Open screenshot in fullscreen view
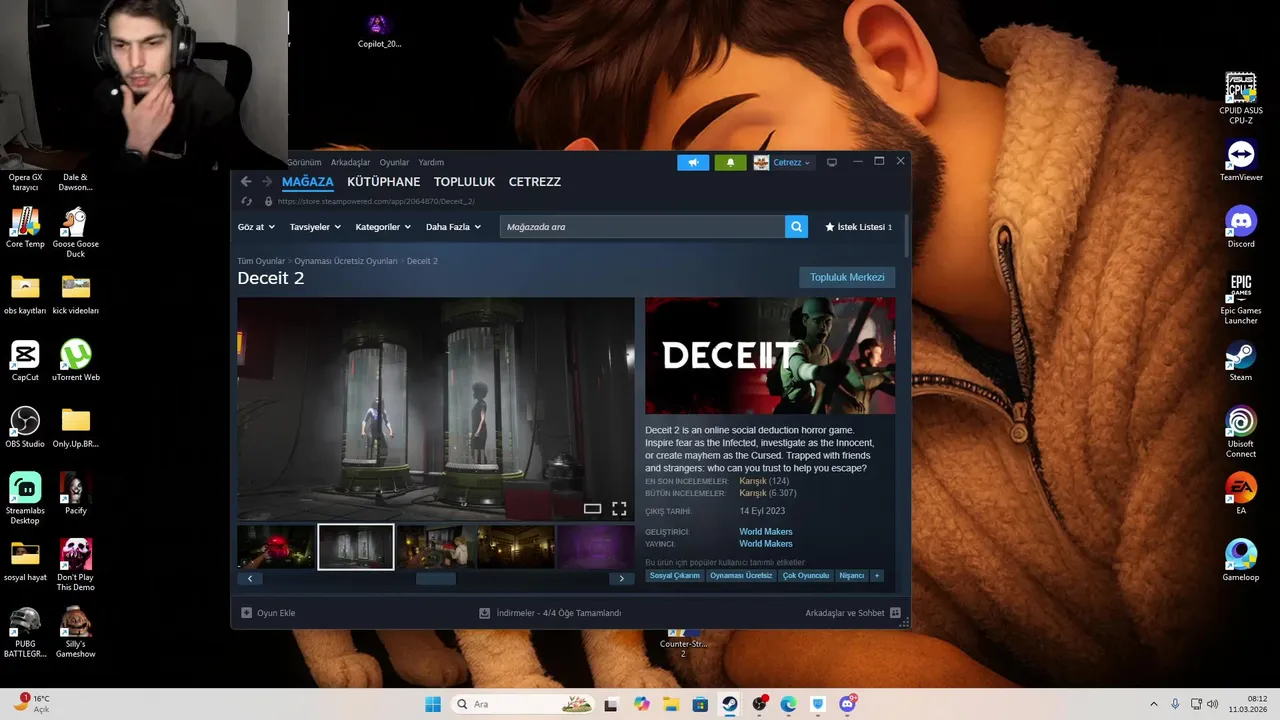Viewport: 1280px width, 720px height. 619,509
